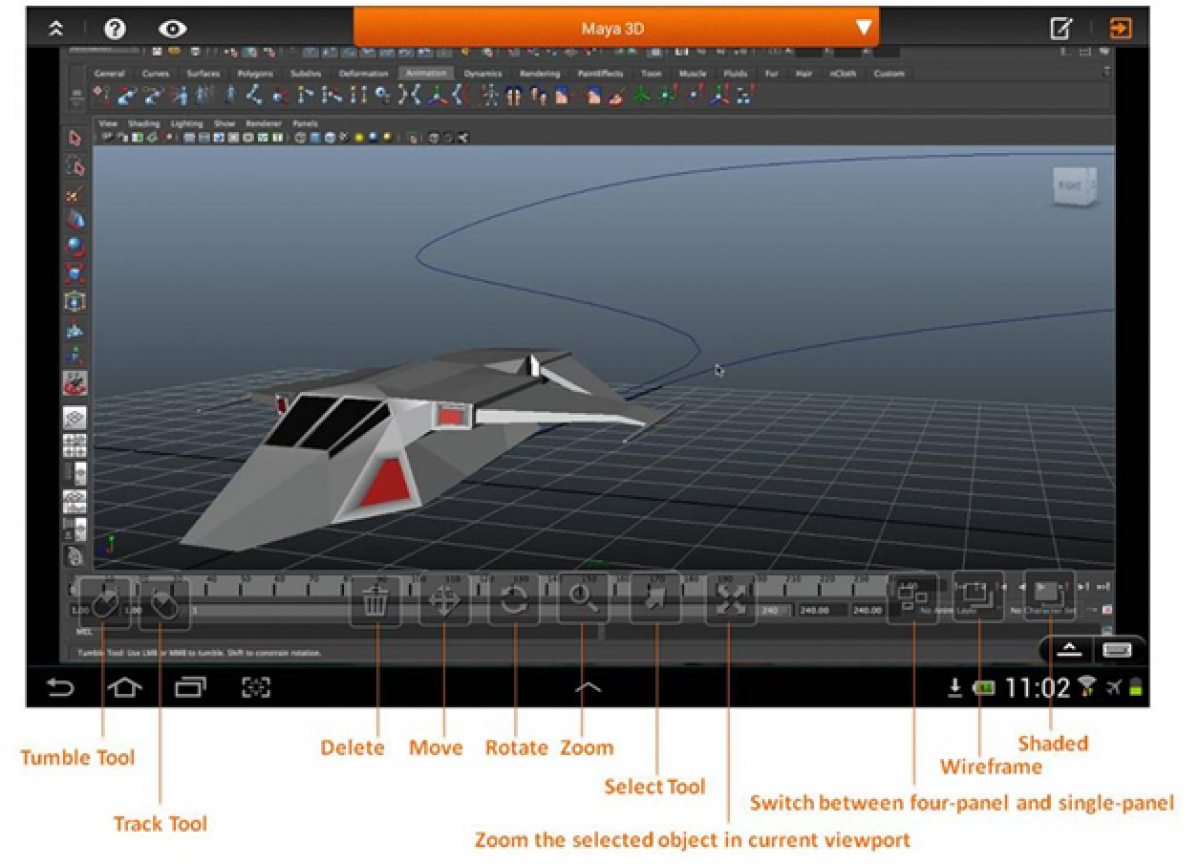The height and width of the screenshot is (866, 1200).
Task: Zoom the selected object in current viewport
Action: coord(729,600)
